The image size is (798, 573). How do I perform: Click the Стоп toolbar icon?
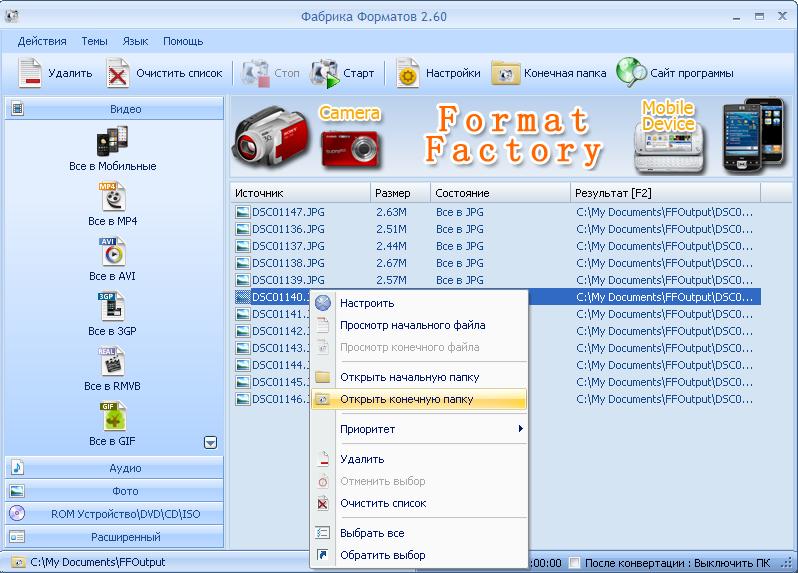[x=255, y=73]
